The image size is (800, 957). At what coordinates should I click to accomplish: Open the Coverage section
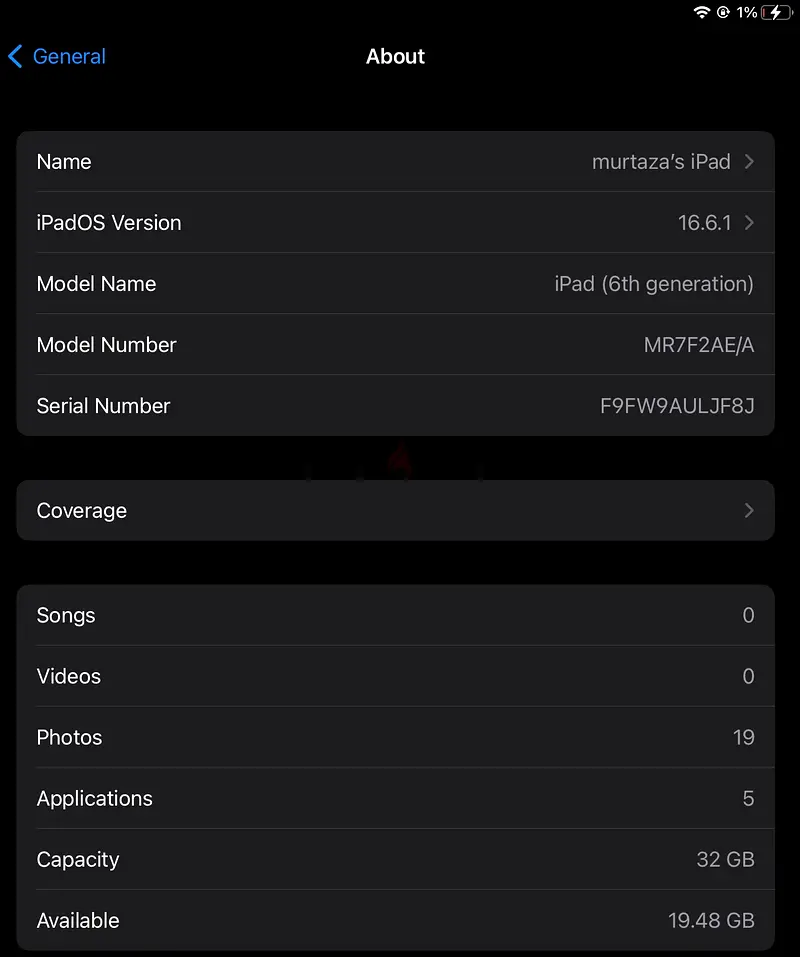tap(395, 510)
